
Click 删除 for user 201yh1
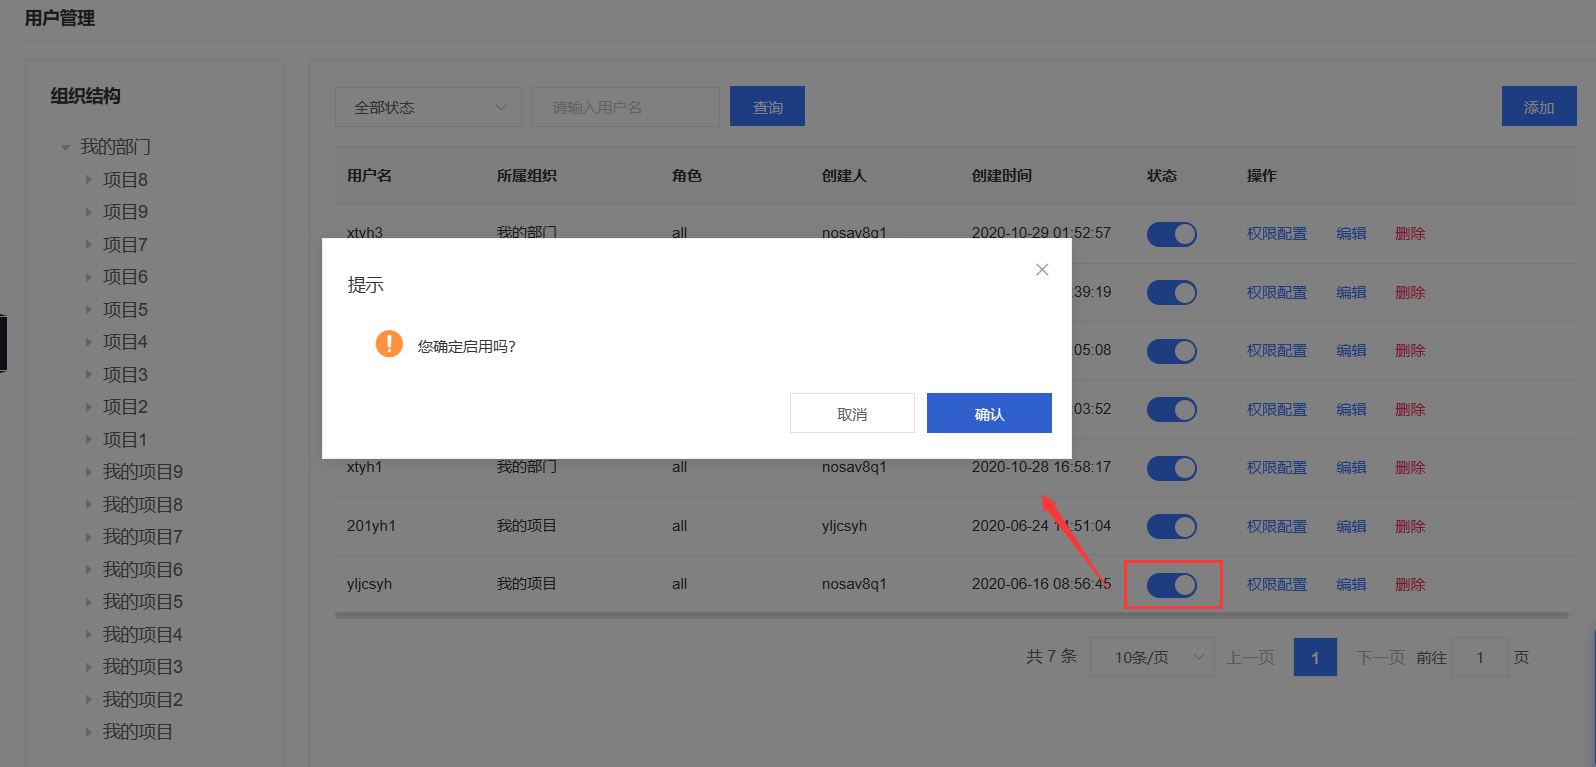tap(1410, 526)
